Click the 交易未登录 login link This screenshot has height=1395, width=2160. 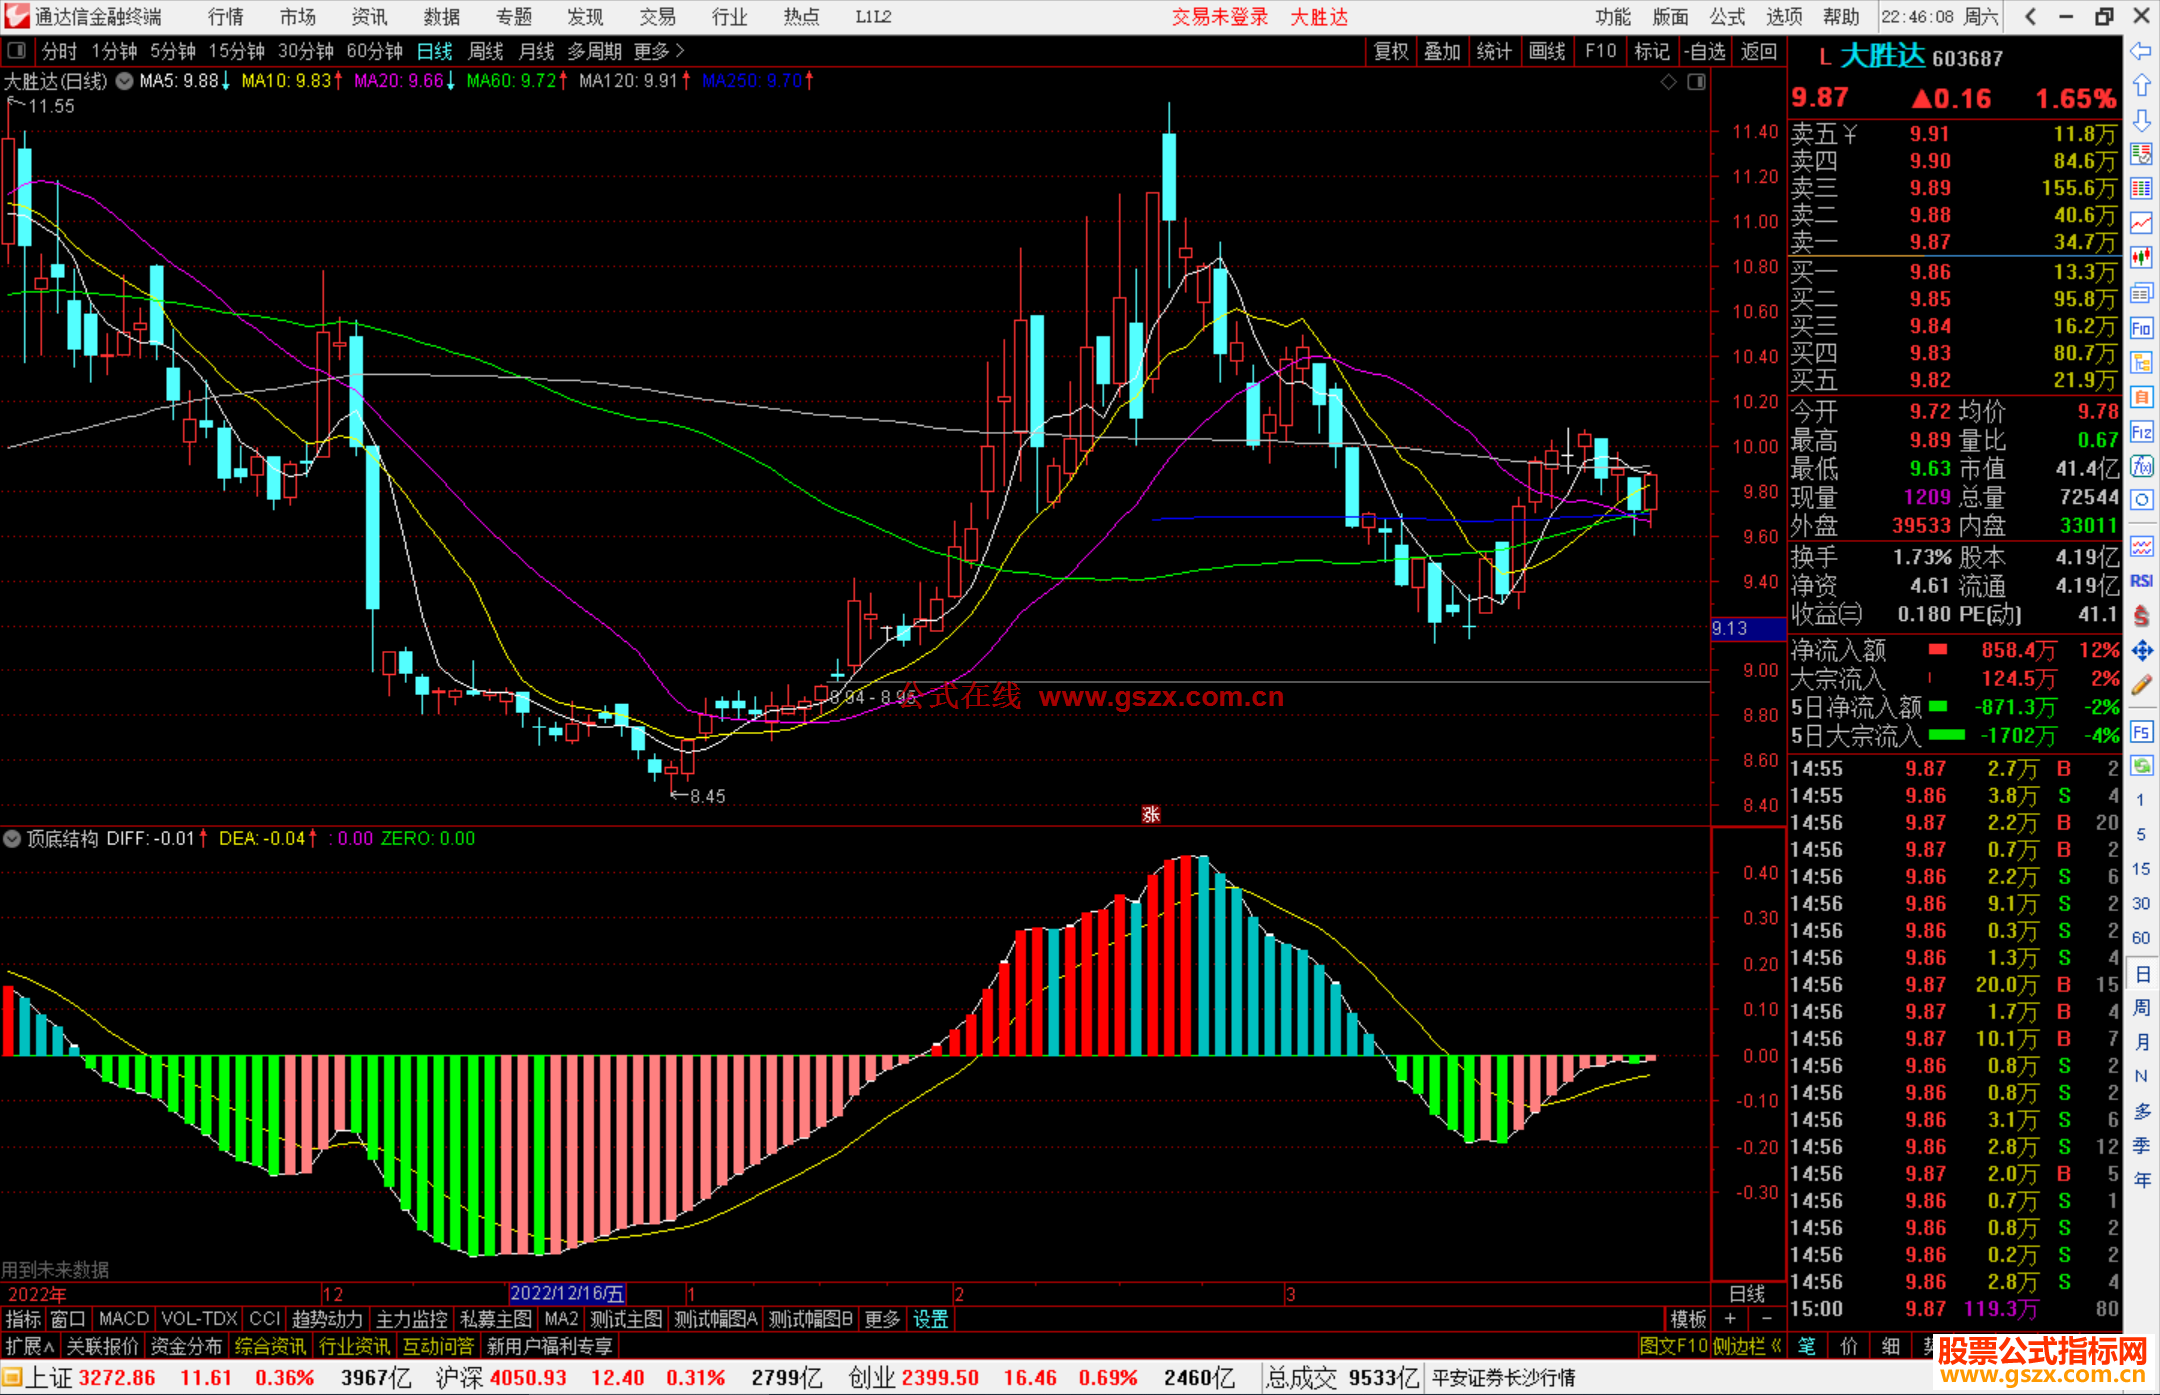[1219, 17]
